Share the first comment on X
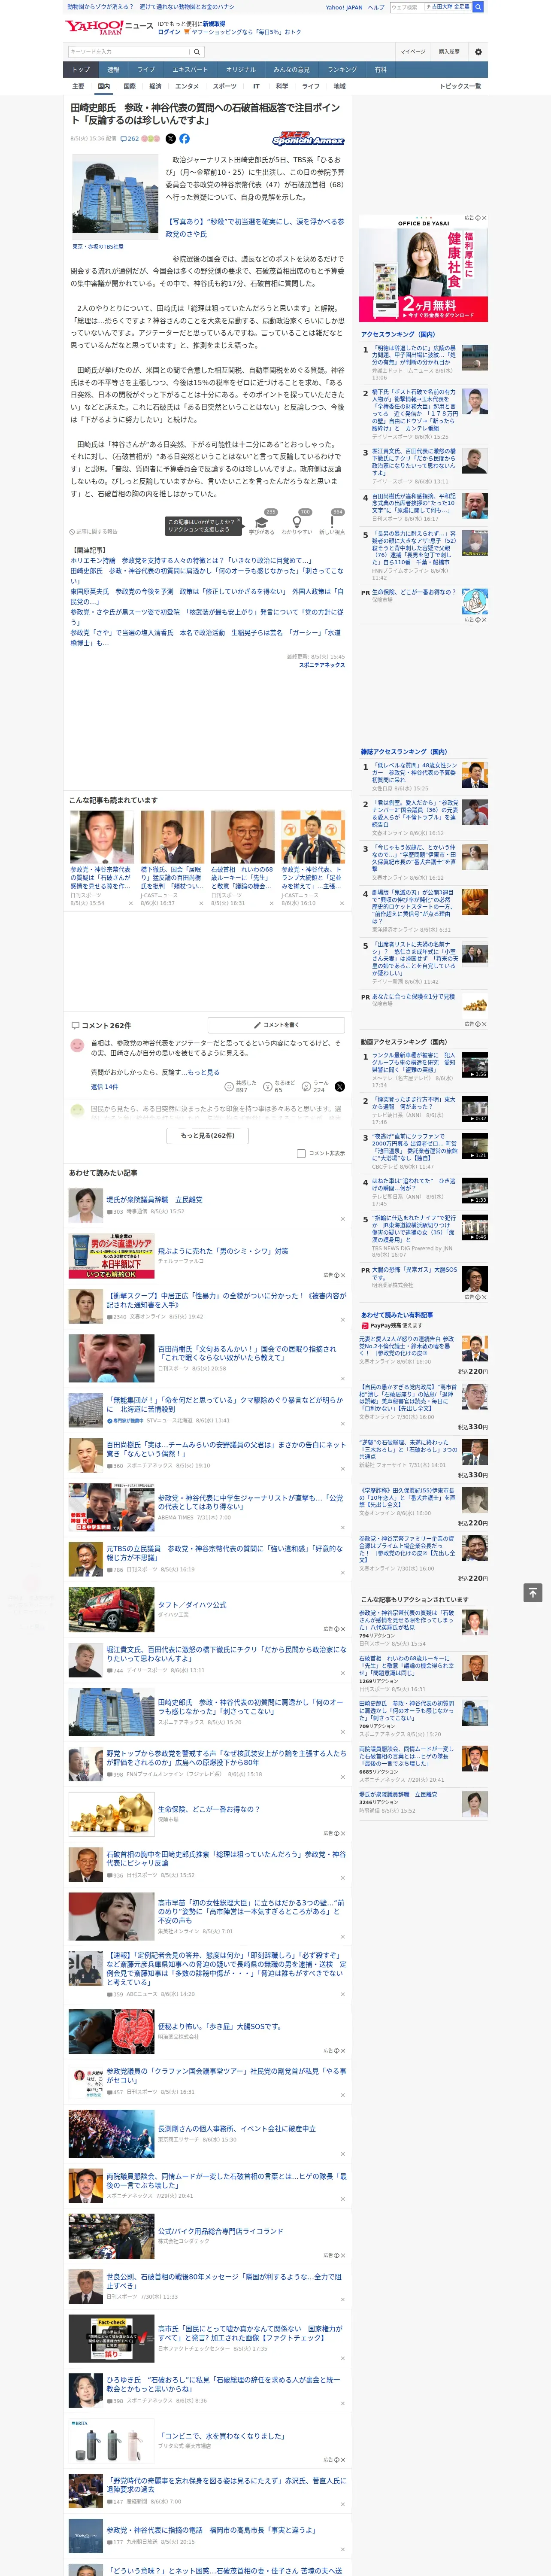551x2576 pixels. [339, 1086]
